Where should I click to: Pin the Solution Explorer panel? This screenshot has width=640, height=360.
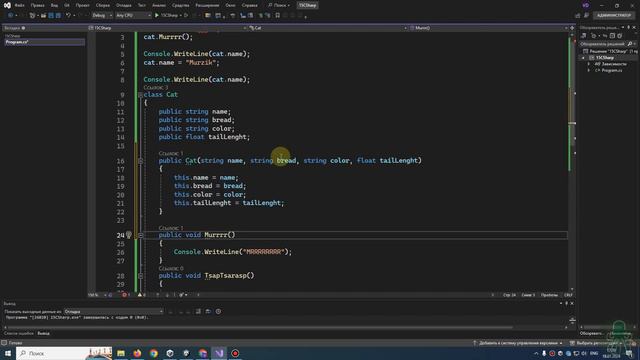pyautogui.click(x=628, y=27)
